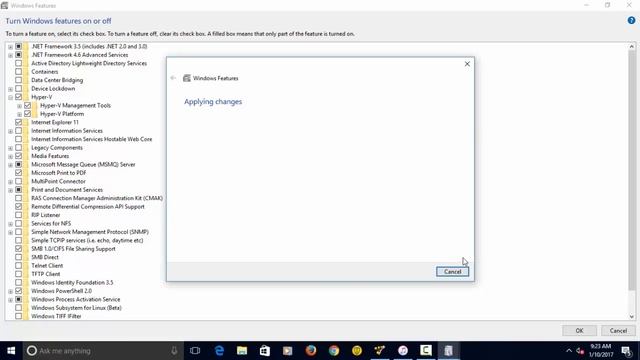Screen dimensions: 640x360
Task: Open the Camtasia C icon on taskbar
Action: pyautogui.click(x=426, y=351)
